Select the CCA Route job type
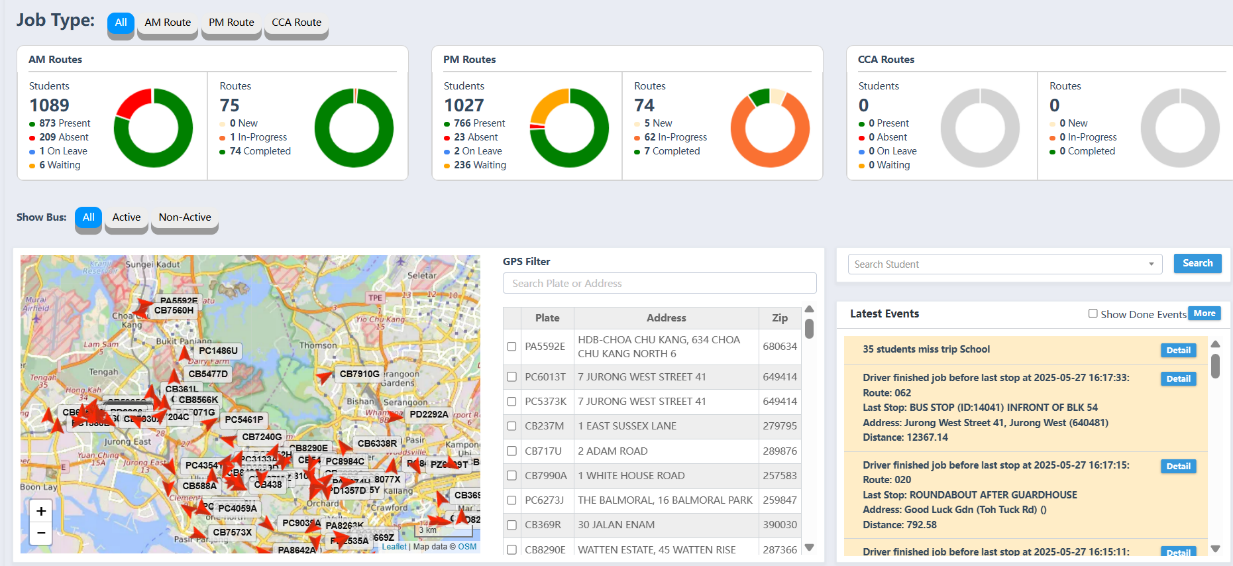 coord(296,23)
